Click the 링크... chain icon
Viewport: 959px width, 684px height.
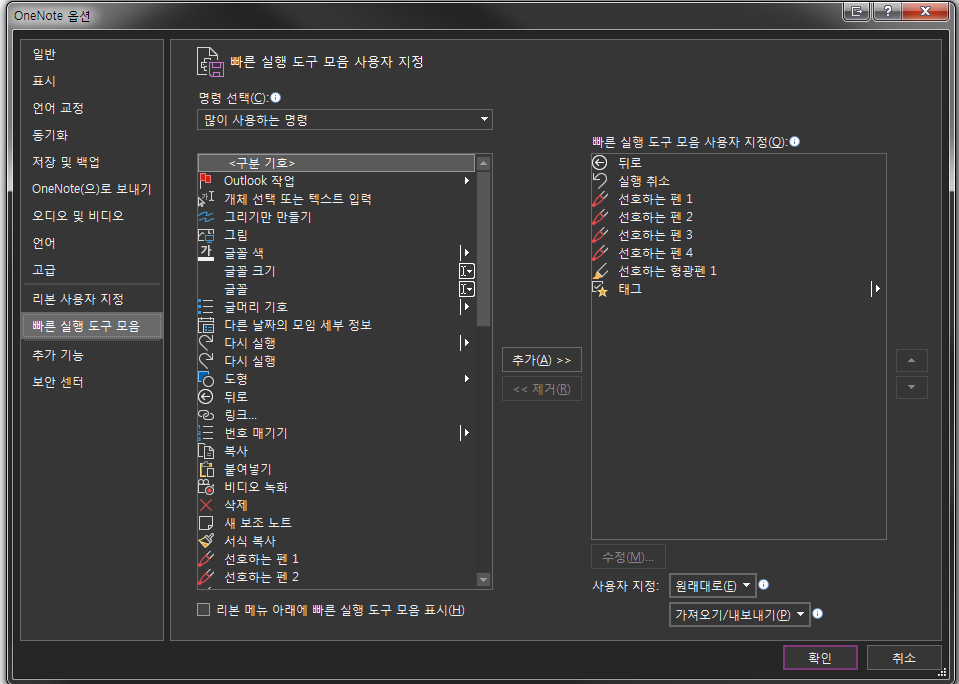pyautogui.click(x=206, y=415)
